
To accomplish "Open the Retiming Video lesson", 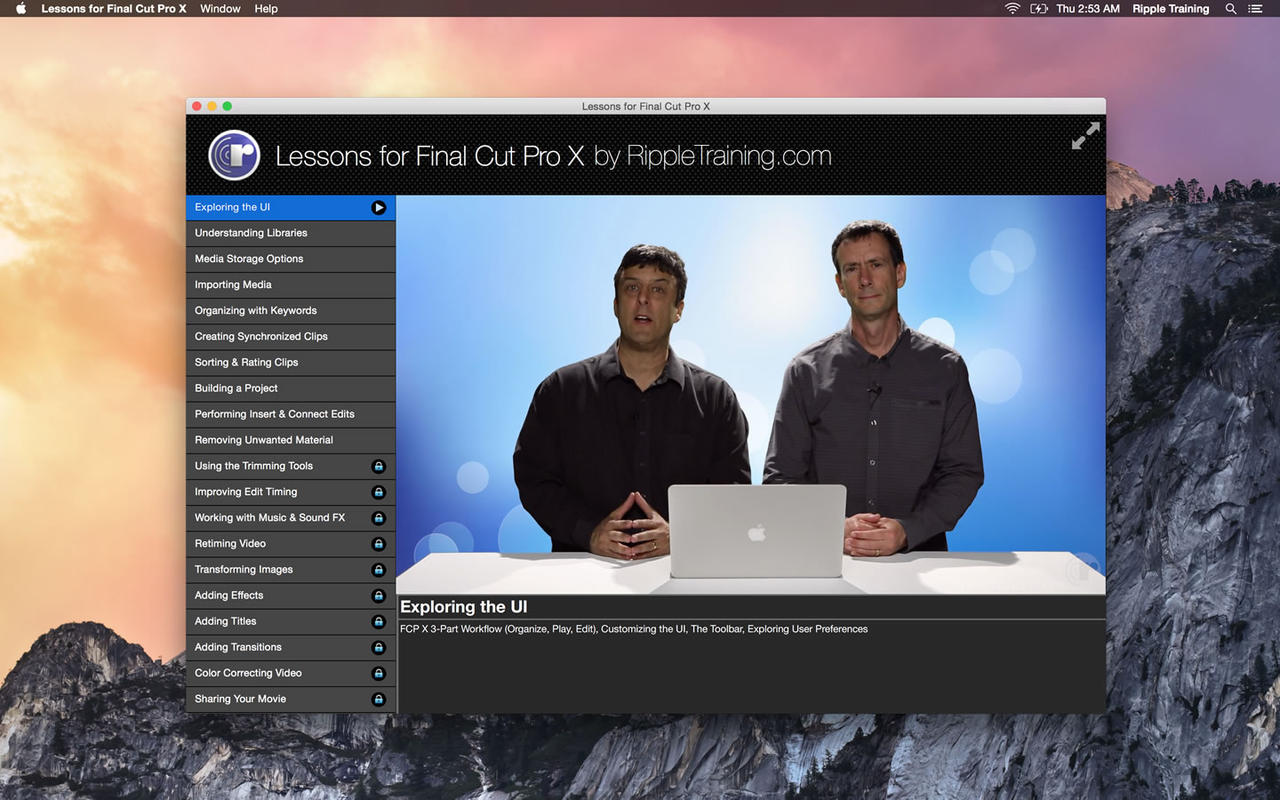I will [x=291, y=544].
